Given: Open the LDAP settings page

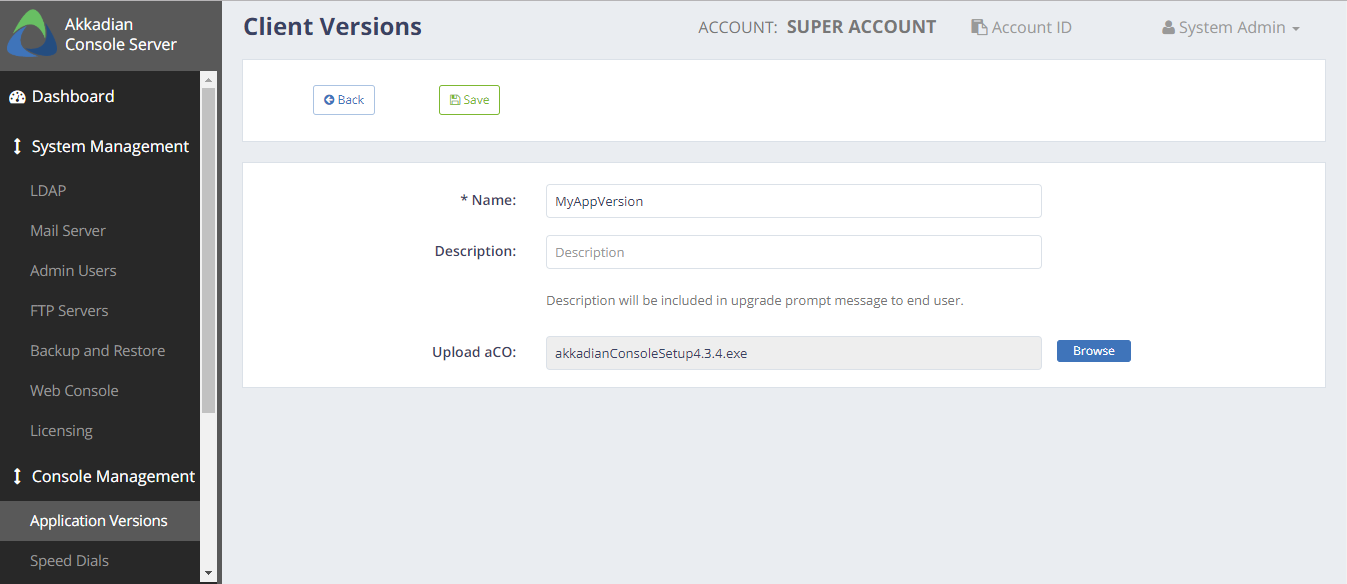Looking at the screenshot, I should coord(48,191).
